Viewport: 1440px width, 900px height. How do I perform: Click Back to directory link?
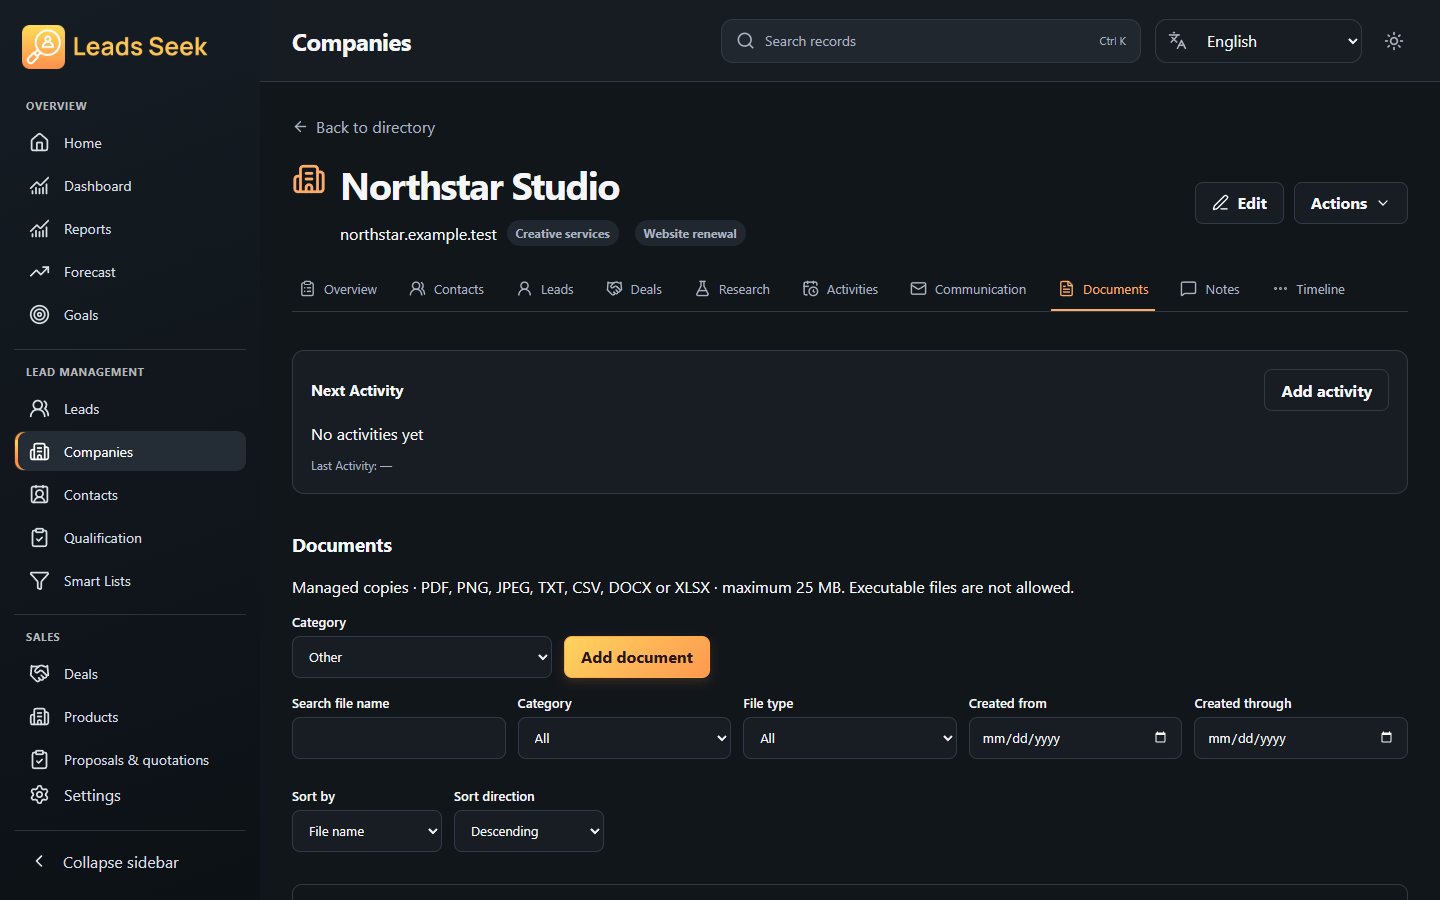coord(364,127)
